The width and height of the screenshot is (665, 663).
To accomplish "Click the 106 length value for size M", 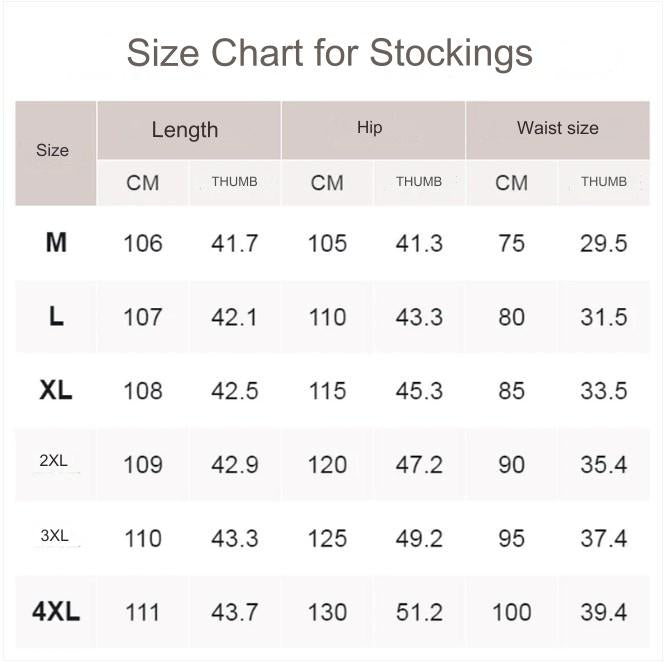I will point(143,243).
